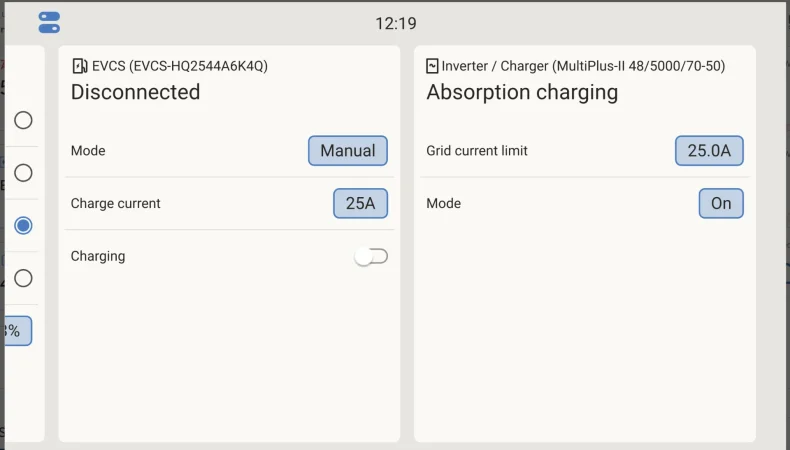This screenshot has height=450, width=790.
Task: Select the topmost radio button in left card
Action: (x=23, y=120)
